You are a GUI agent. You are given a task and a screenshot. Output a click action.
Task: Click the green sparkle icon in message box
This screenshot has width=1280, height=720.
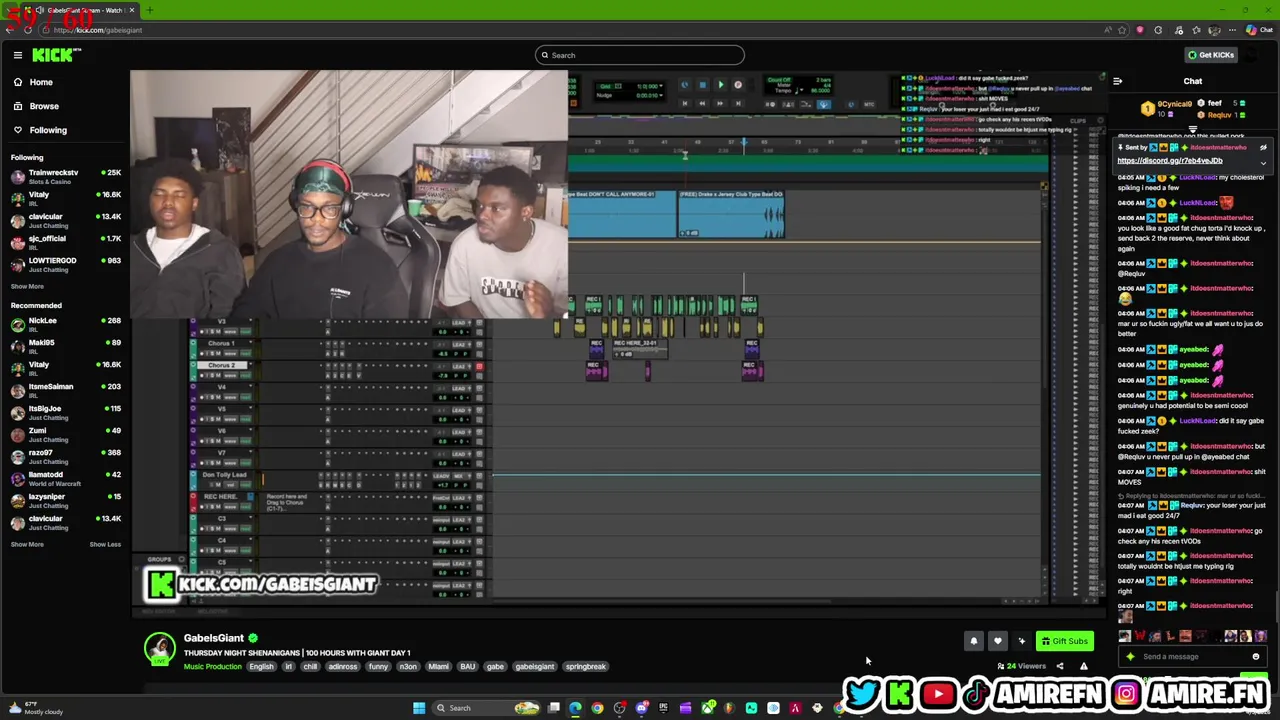coord(1130,657)
